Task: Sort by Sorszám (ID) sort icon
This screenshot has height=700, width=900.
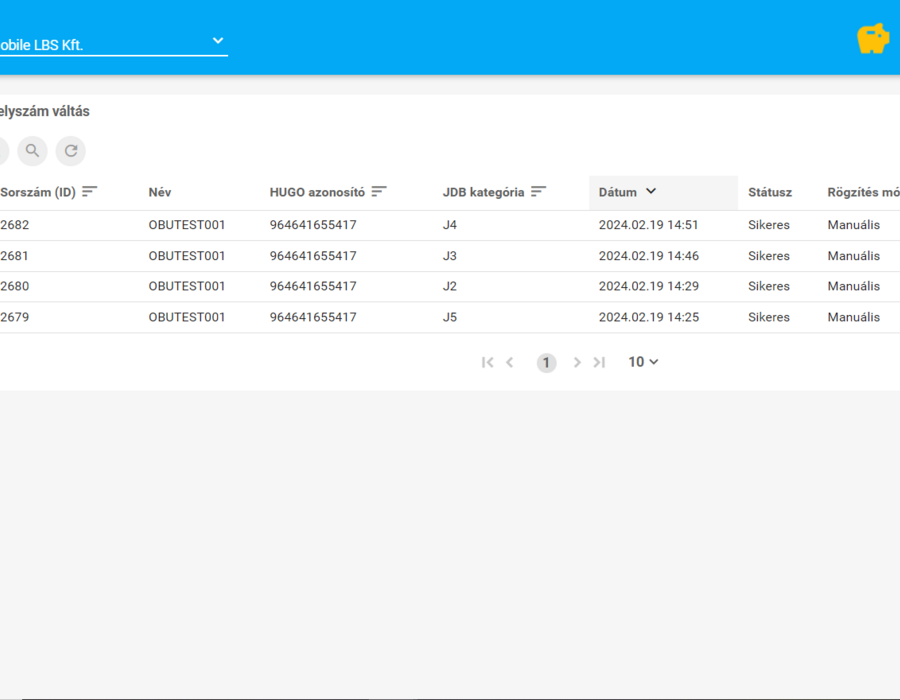Action: point(90,192)
